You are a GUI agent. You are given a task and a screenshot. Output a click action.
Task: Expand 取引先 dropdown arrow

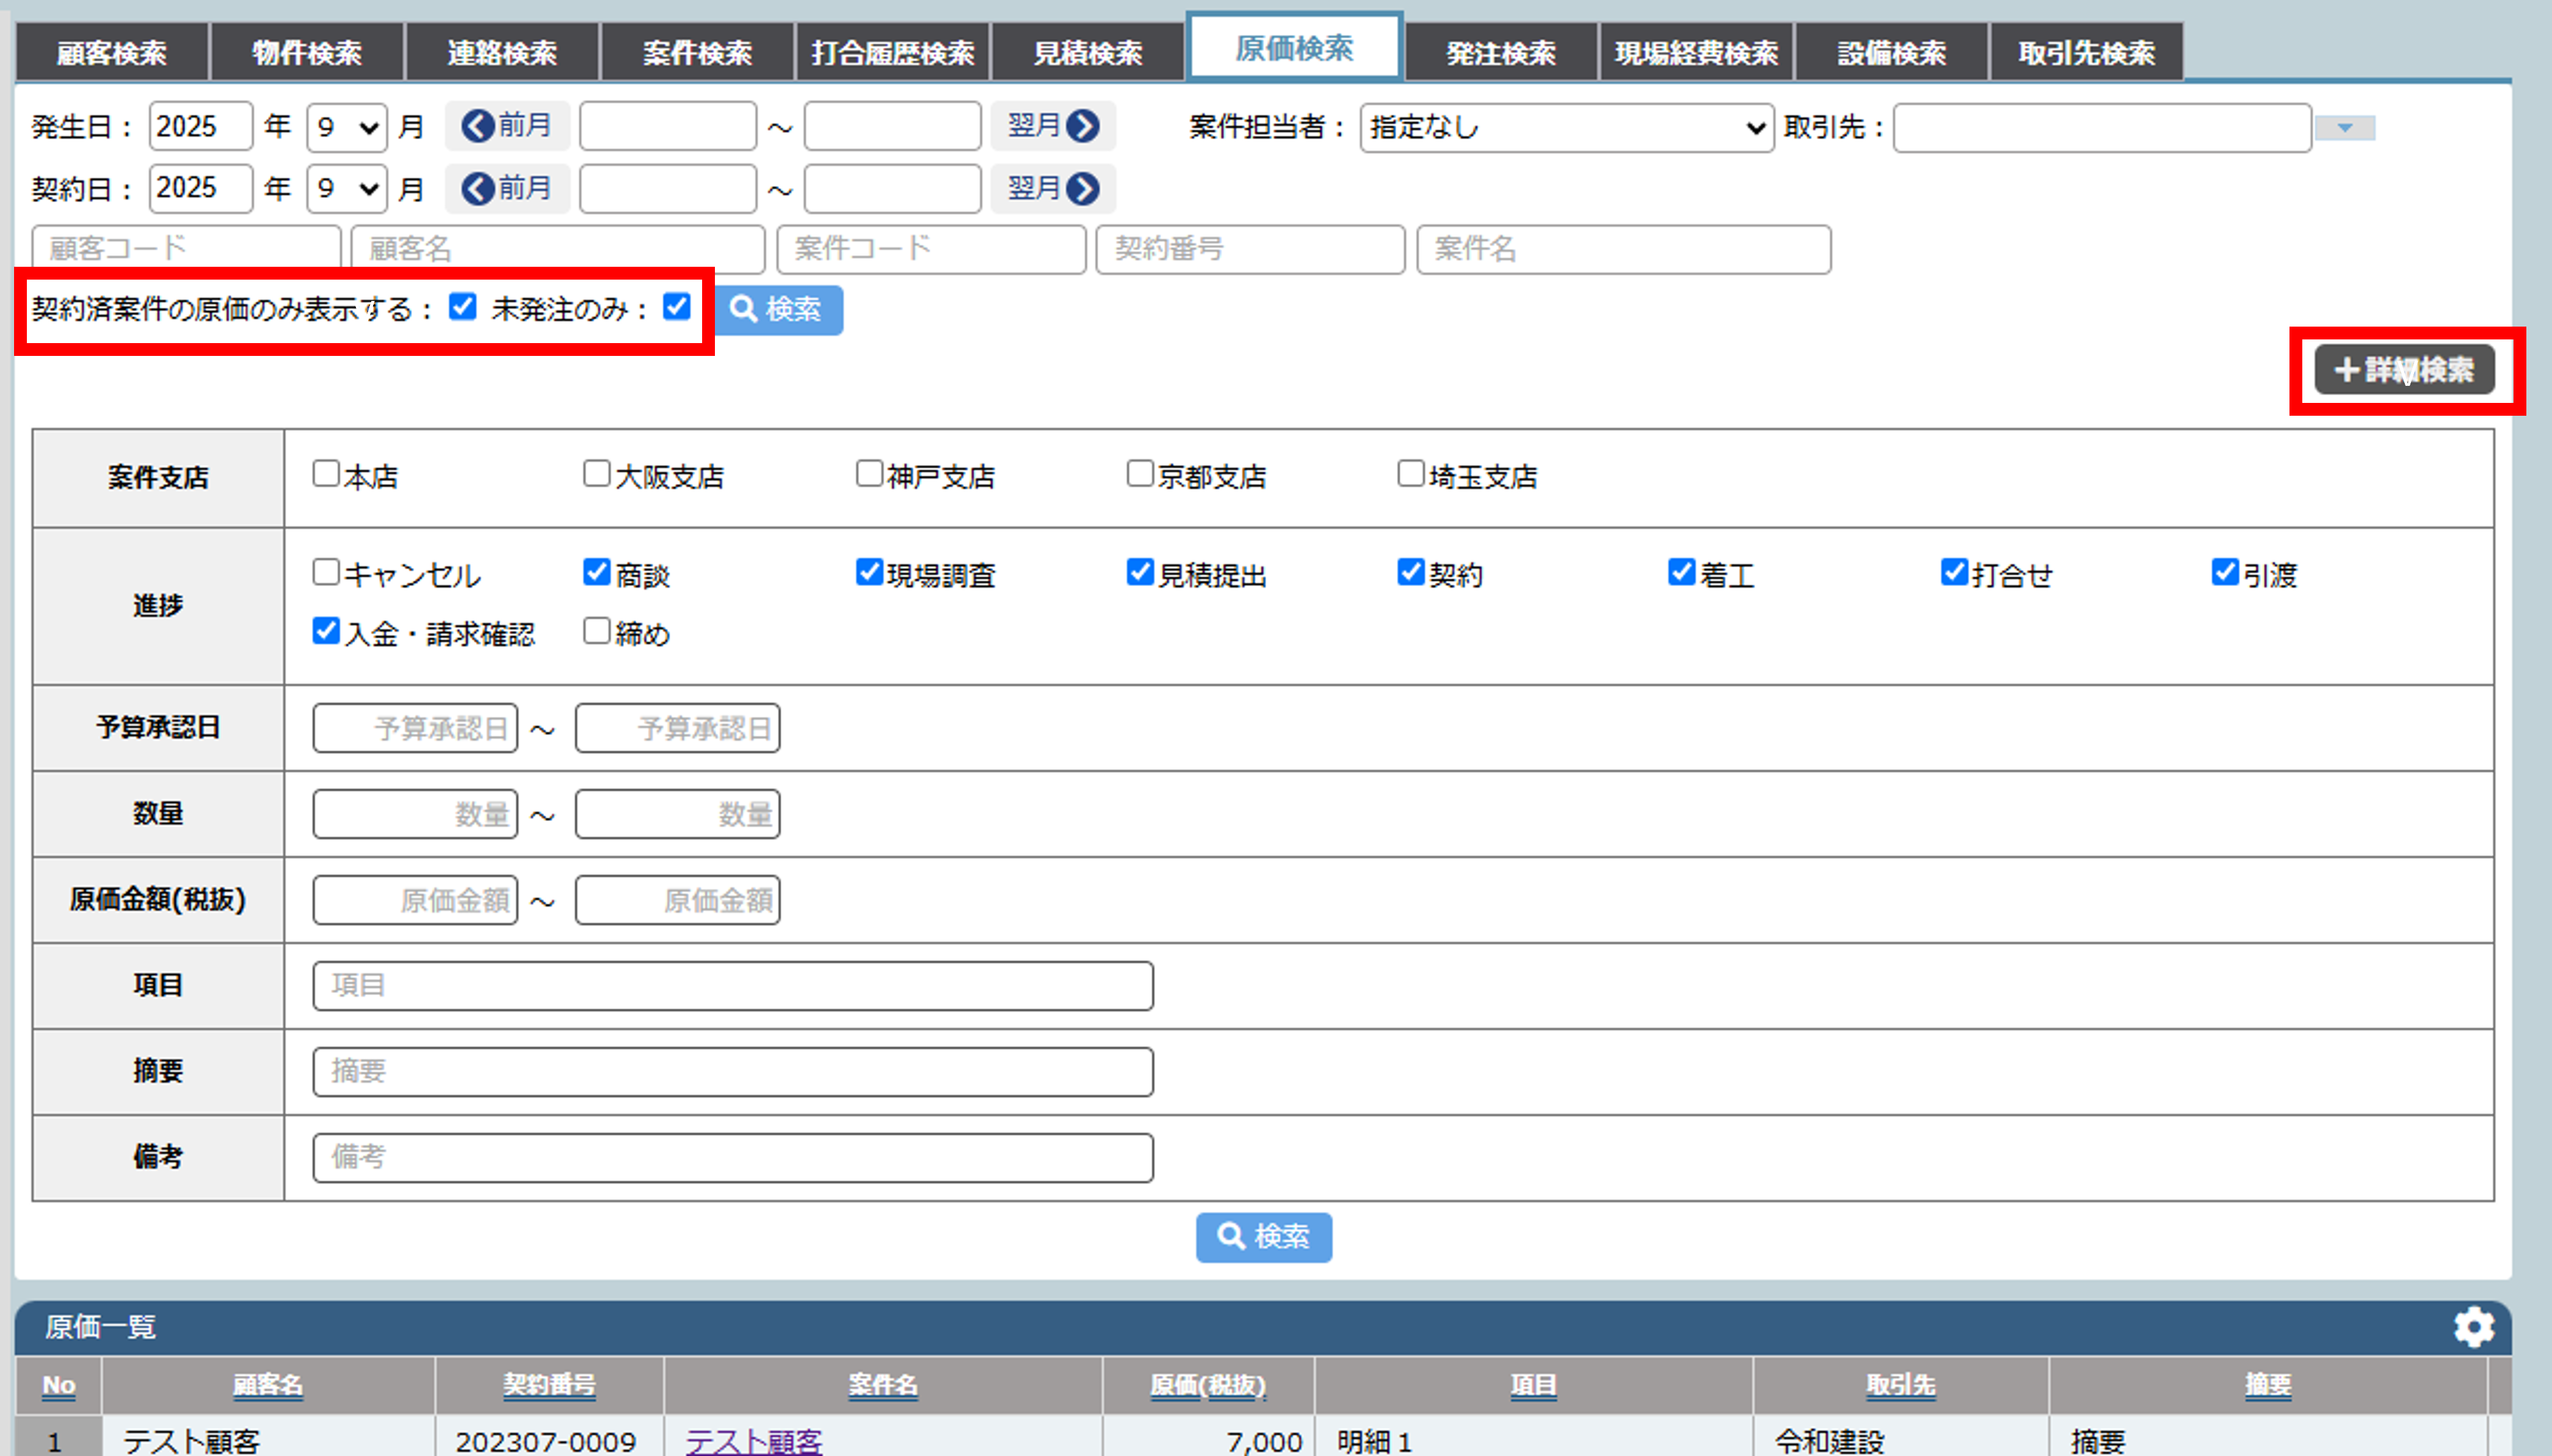(2344, 128)
